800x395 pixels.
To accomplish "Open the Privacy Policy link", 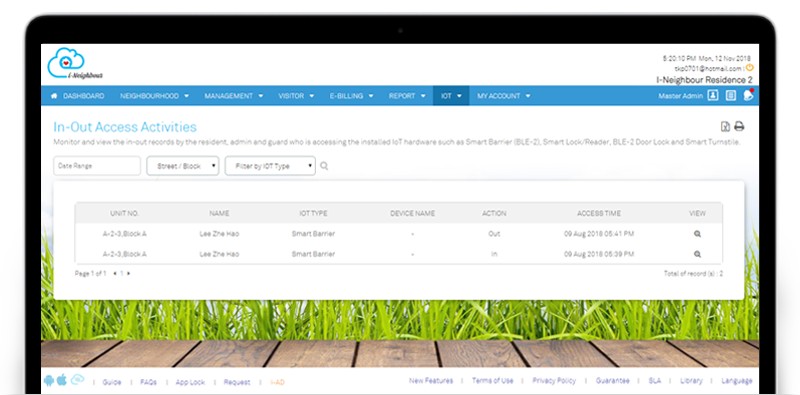I will click(x=554, y=381).
